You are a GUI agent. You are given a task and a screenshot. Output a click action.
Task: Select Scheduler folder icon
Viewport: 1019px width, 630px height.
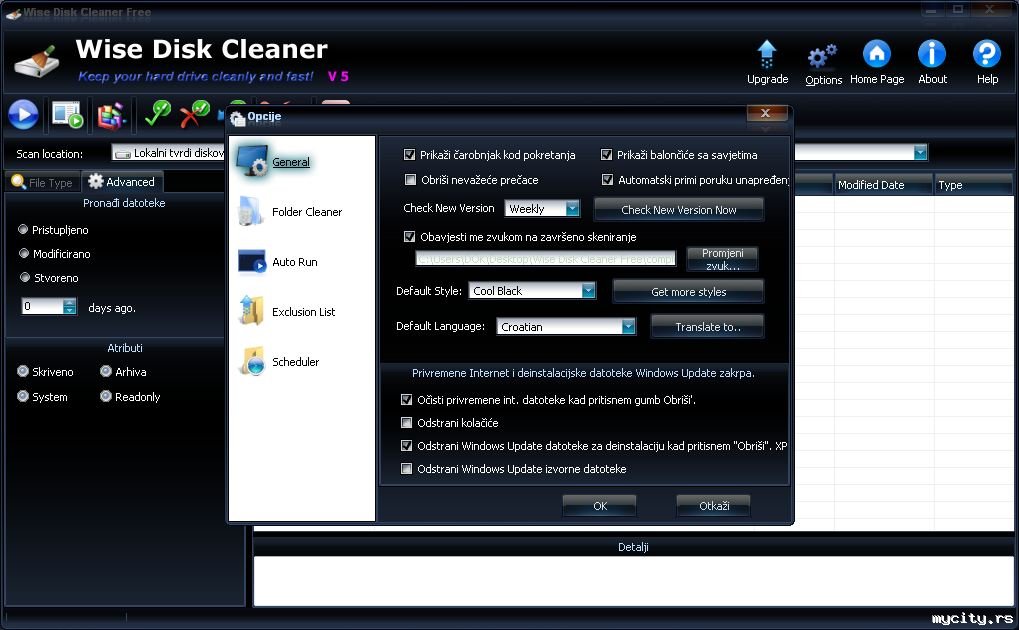252,361
